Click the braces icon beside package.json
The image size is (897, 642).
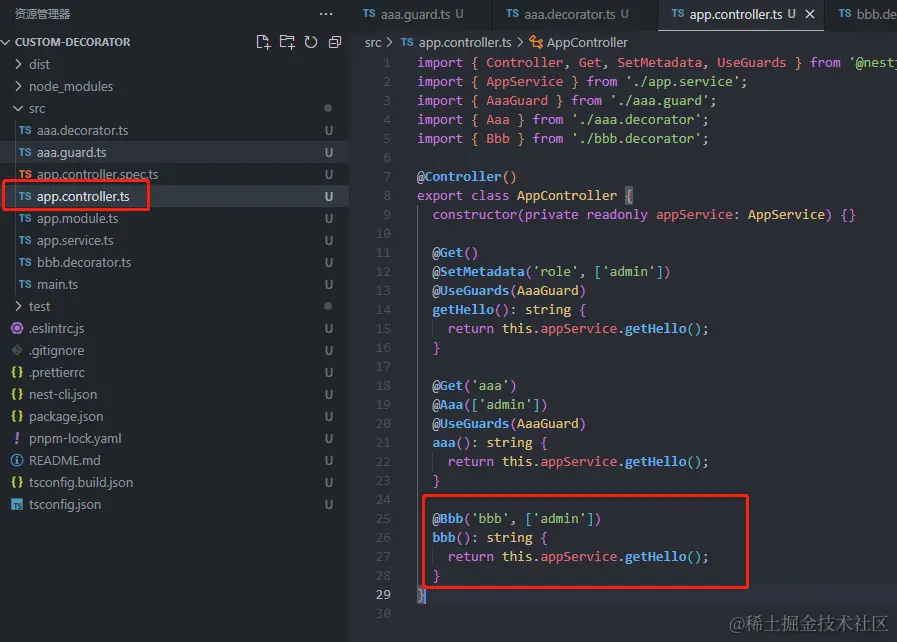pos(17,417)
